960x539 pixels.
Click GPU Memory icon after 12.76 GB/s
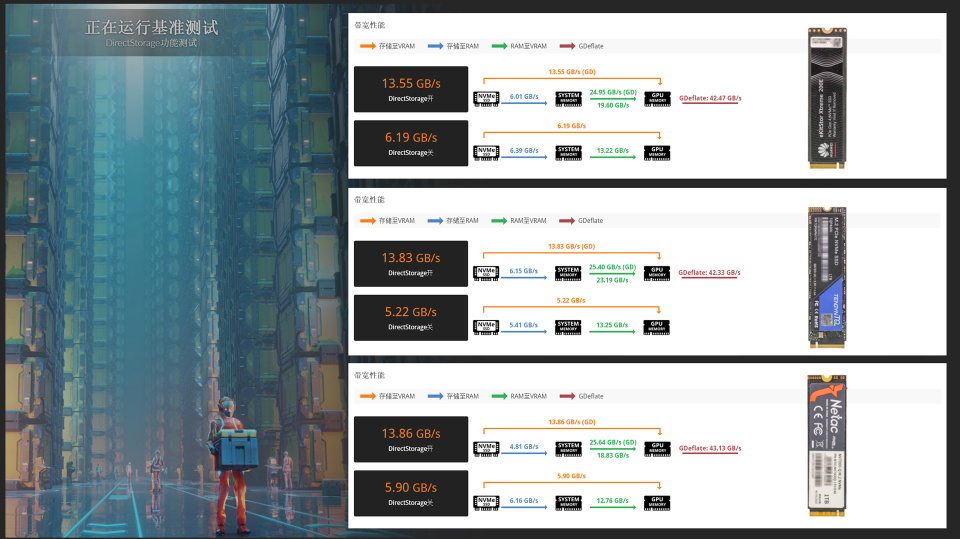coord(657,503)
